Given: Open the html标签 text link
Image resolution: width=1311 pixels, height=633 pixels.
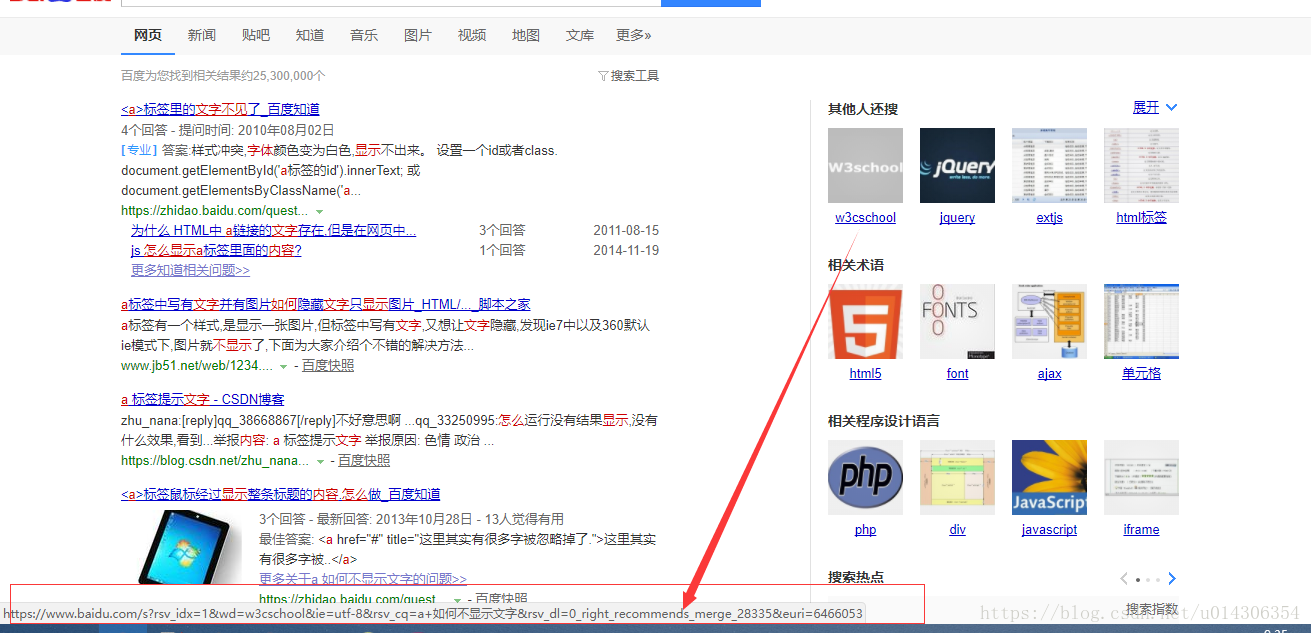Looking at the screenshot, I should [x=1141, y=217].
